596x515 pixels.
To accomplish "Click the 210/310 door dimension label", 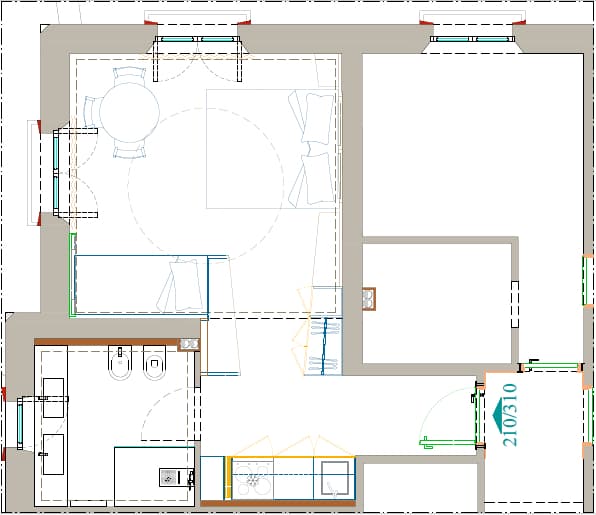I will (510, 415).
